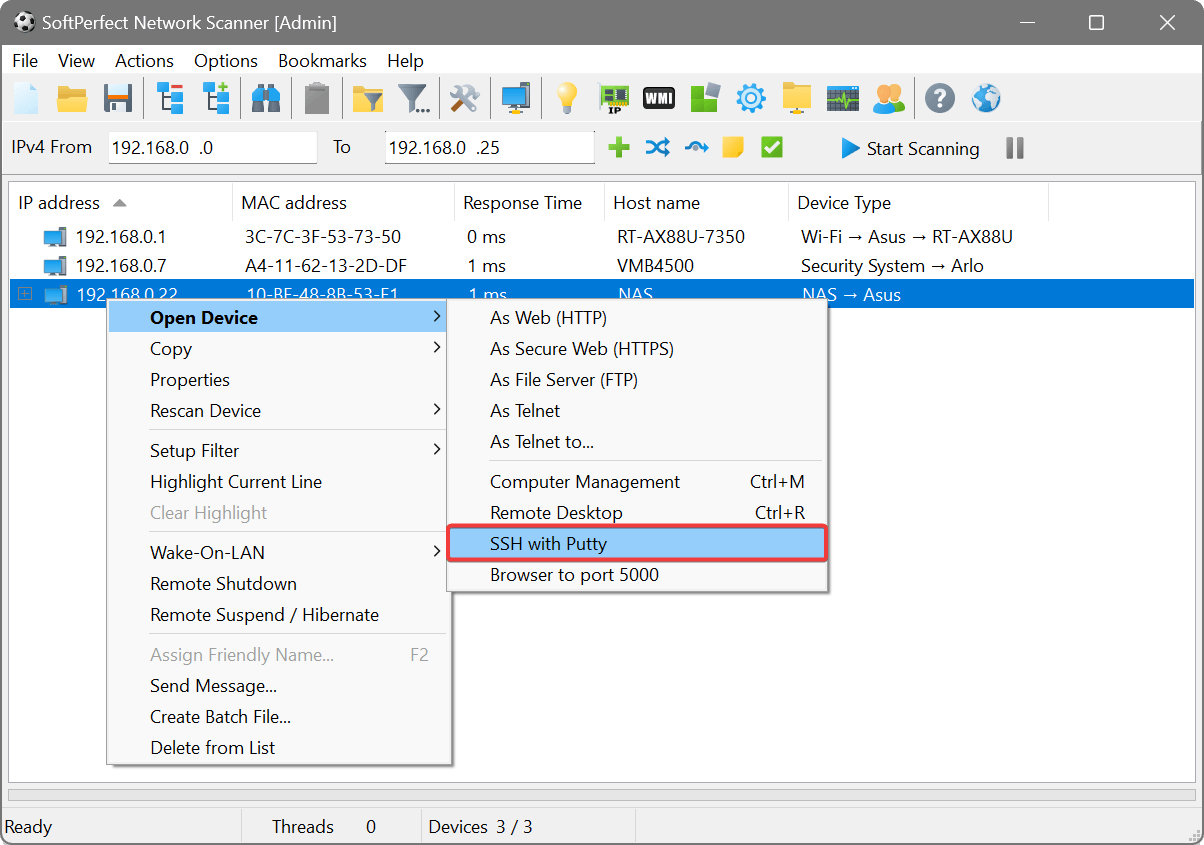This screenshot has width=1204, height=845.
Task: Open the Actions menu
Action: click(x=144, y=61)
